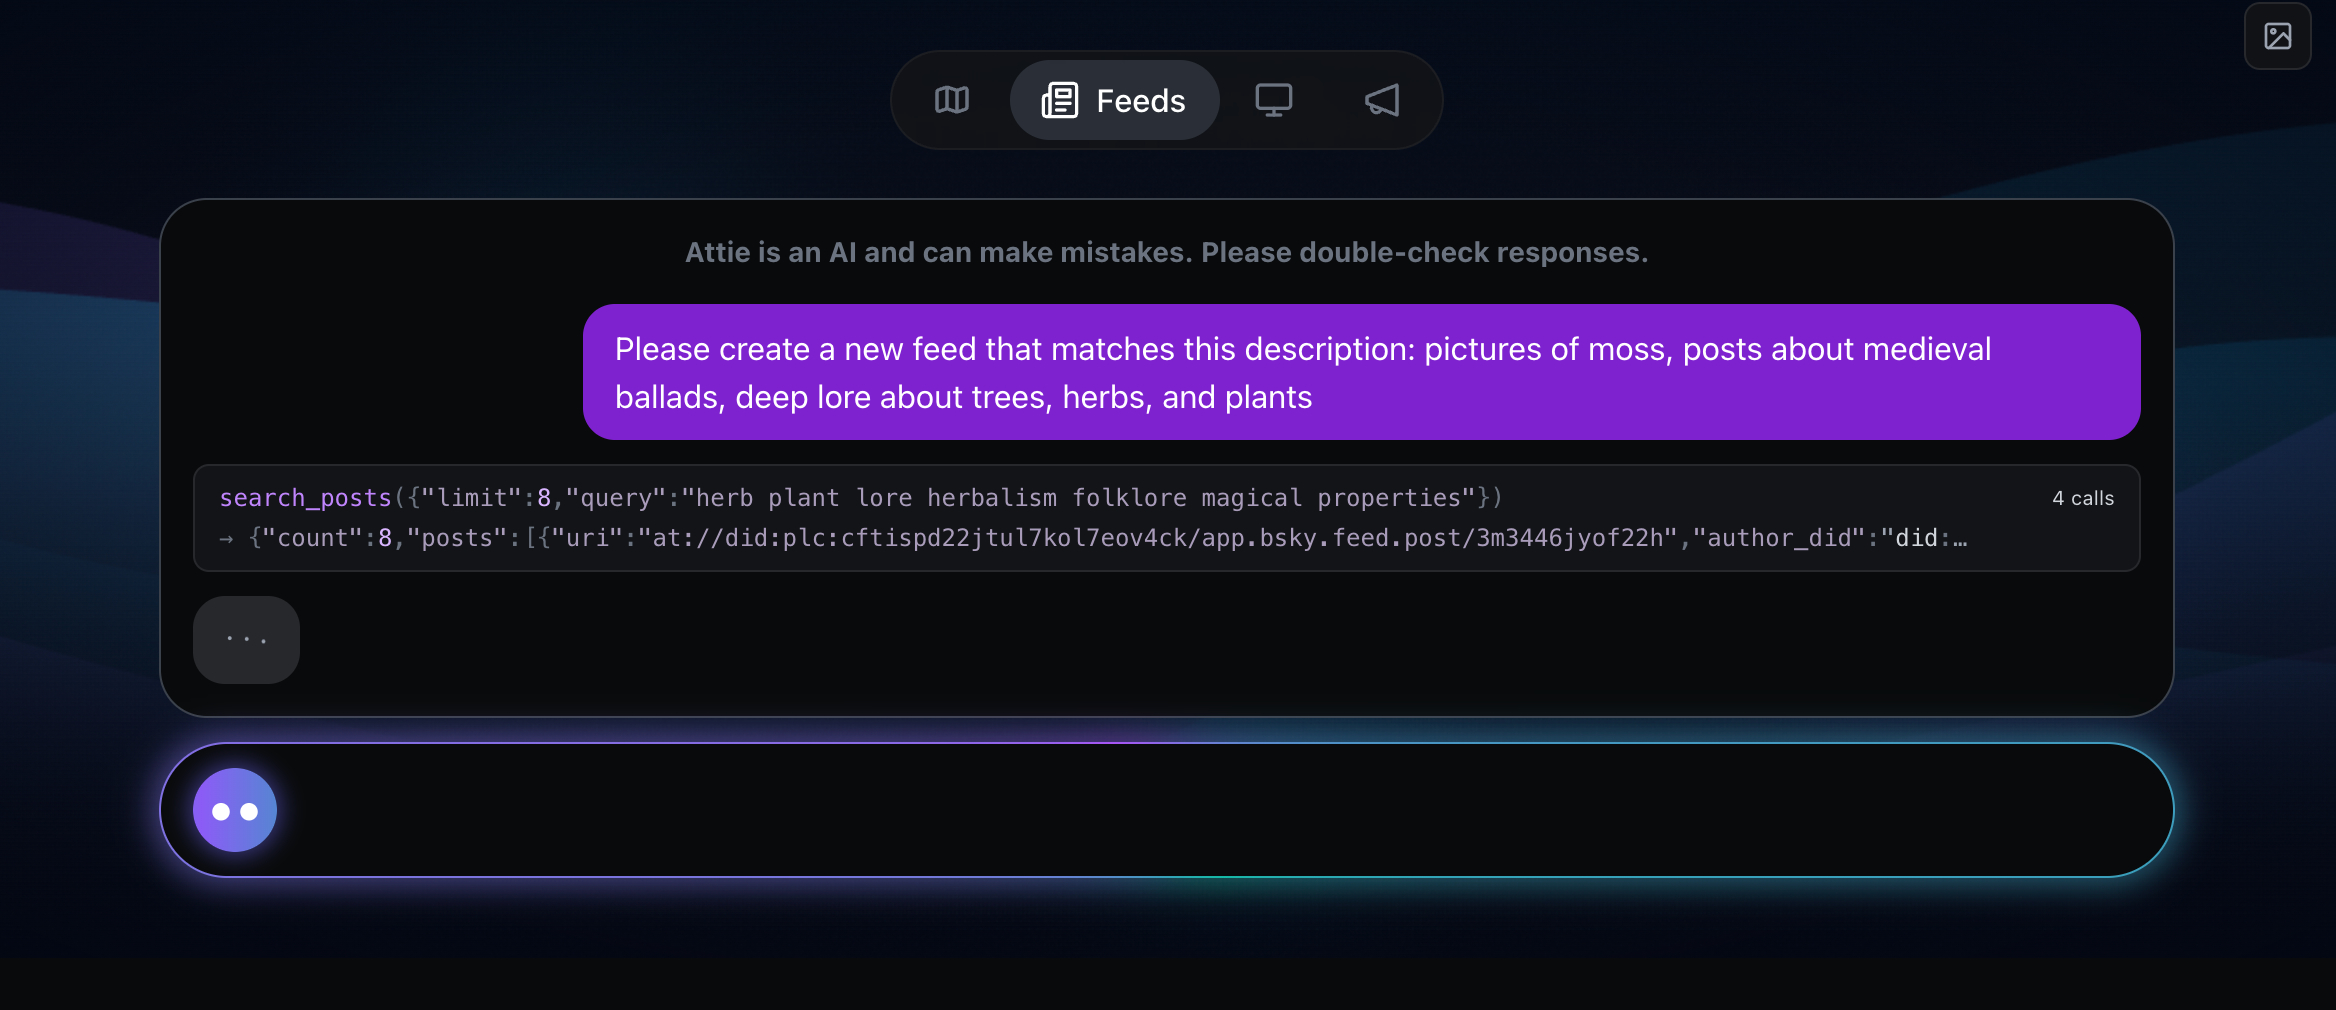Click the Feeds newspaper icon
Image resolution: width=2336 pixels, height=1010 pixels.
(x=1060, y=100)
